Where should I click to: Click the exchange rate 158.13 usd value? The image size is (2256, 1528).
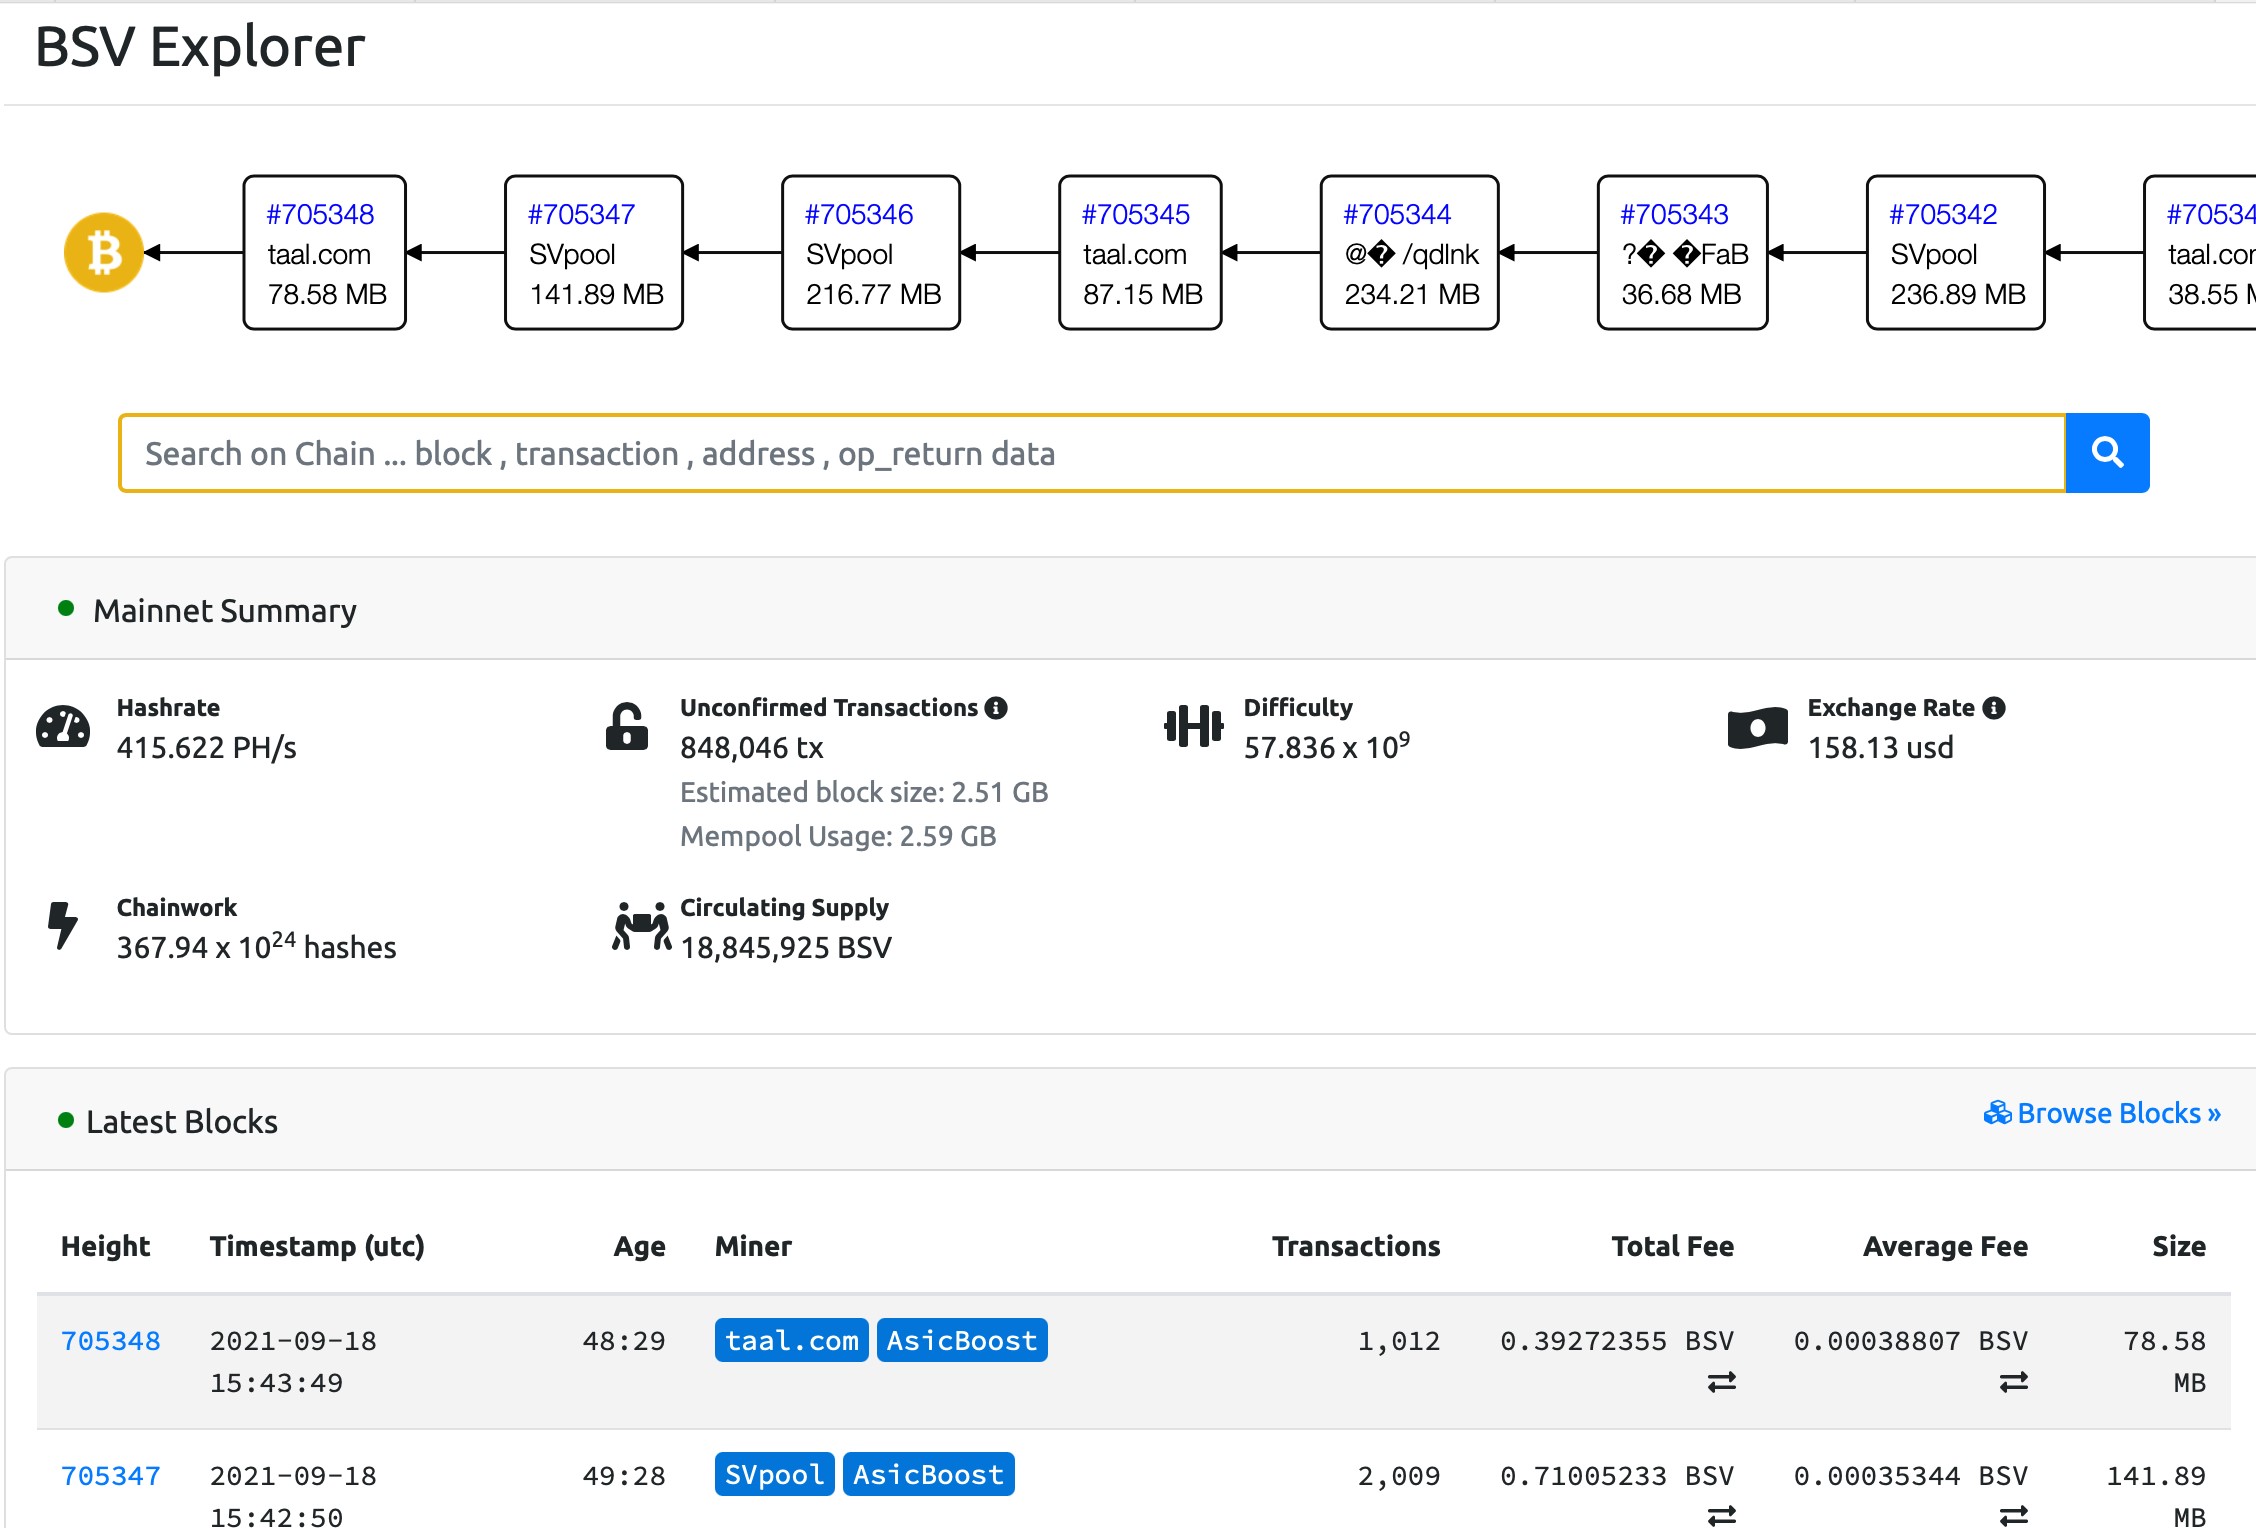1880,748
